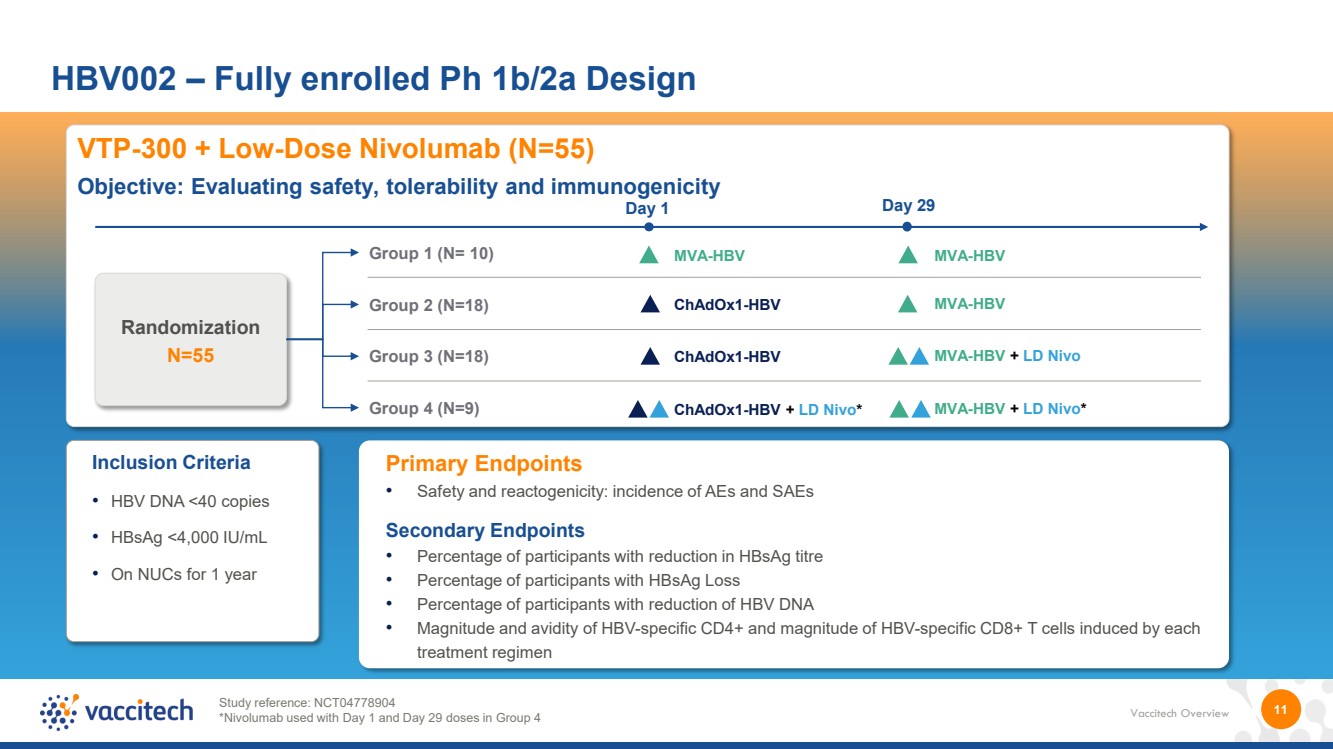
Task: Select the Group 4 (N=9) label
Action: click(424, 408)
